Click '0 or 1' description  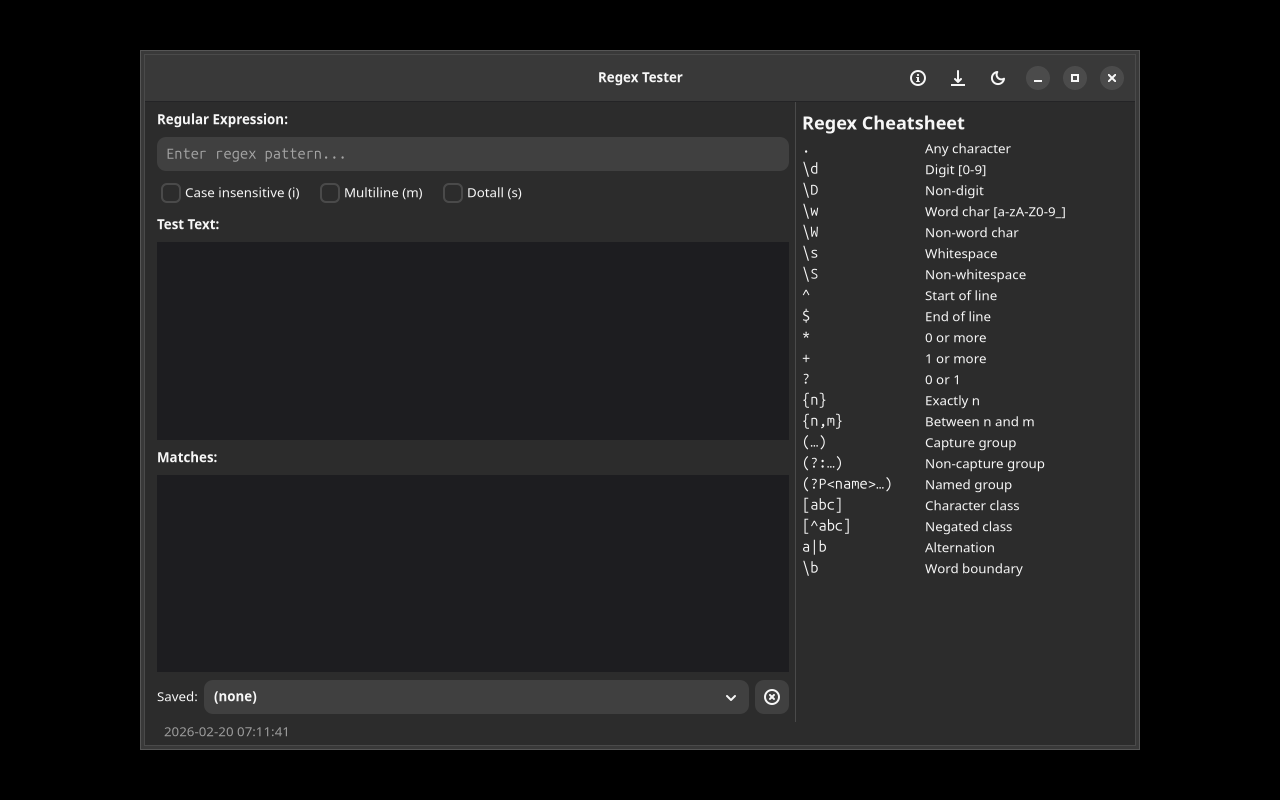942,379
